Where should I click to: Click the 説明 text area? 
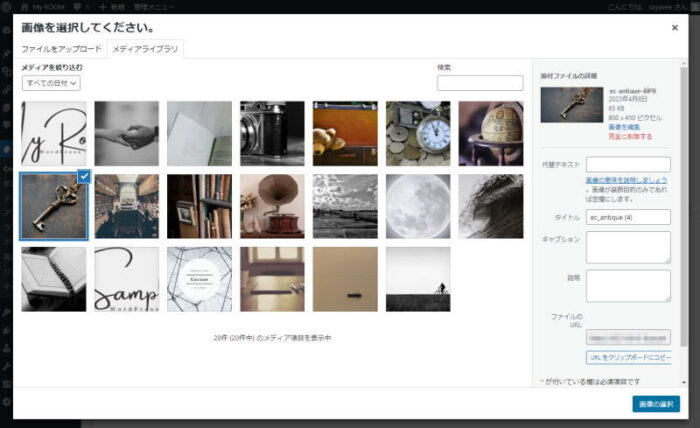point(628,286)
